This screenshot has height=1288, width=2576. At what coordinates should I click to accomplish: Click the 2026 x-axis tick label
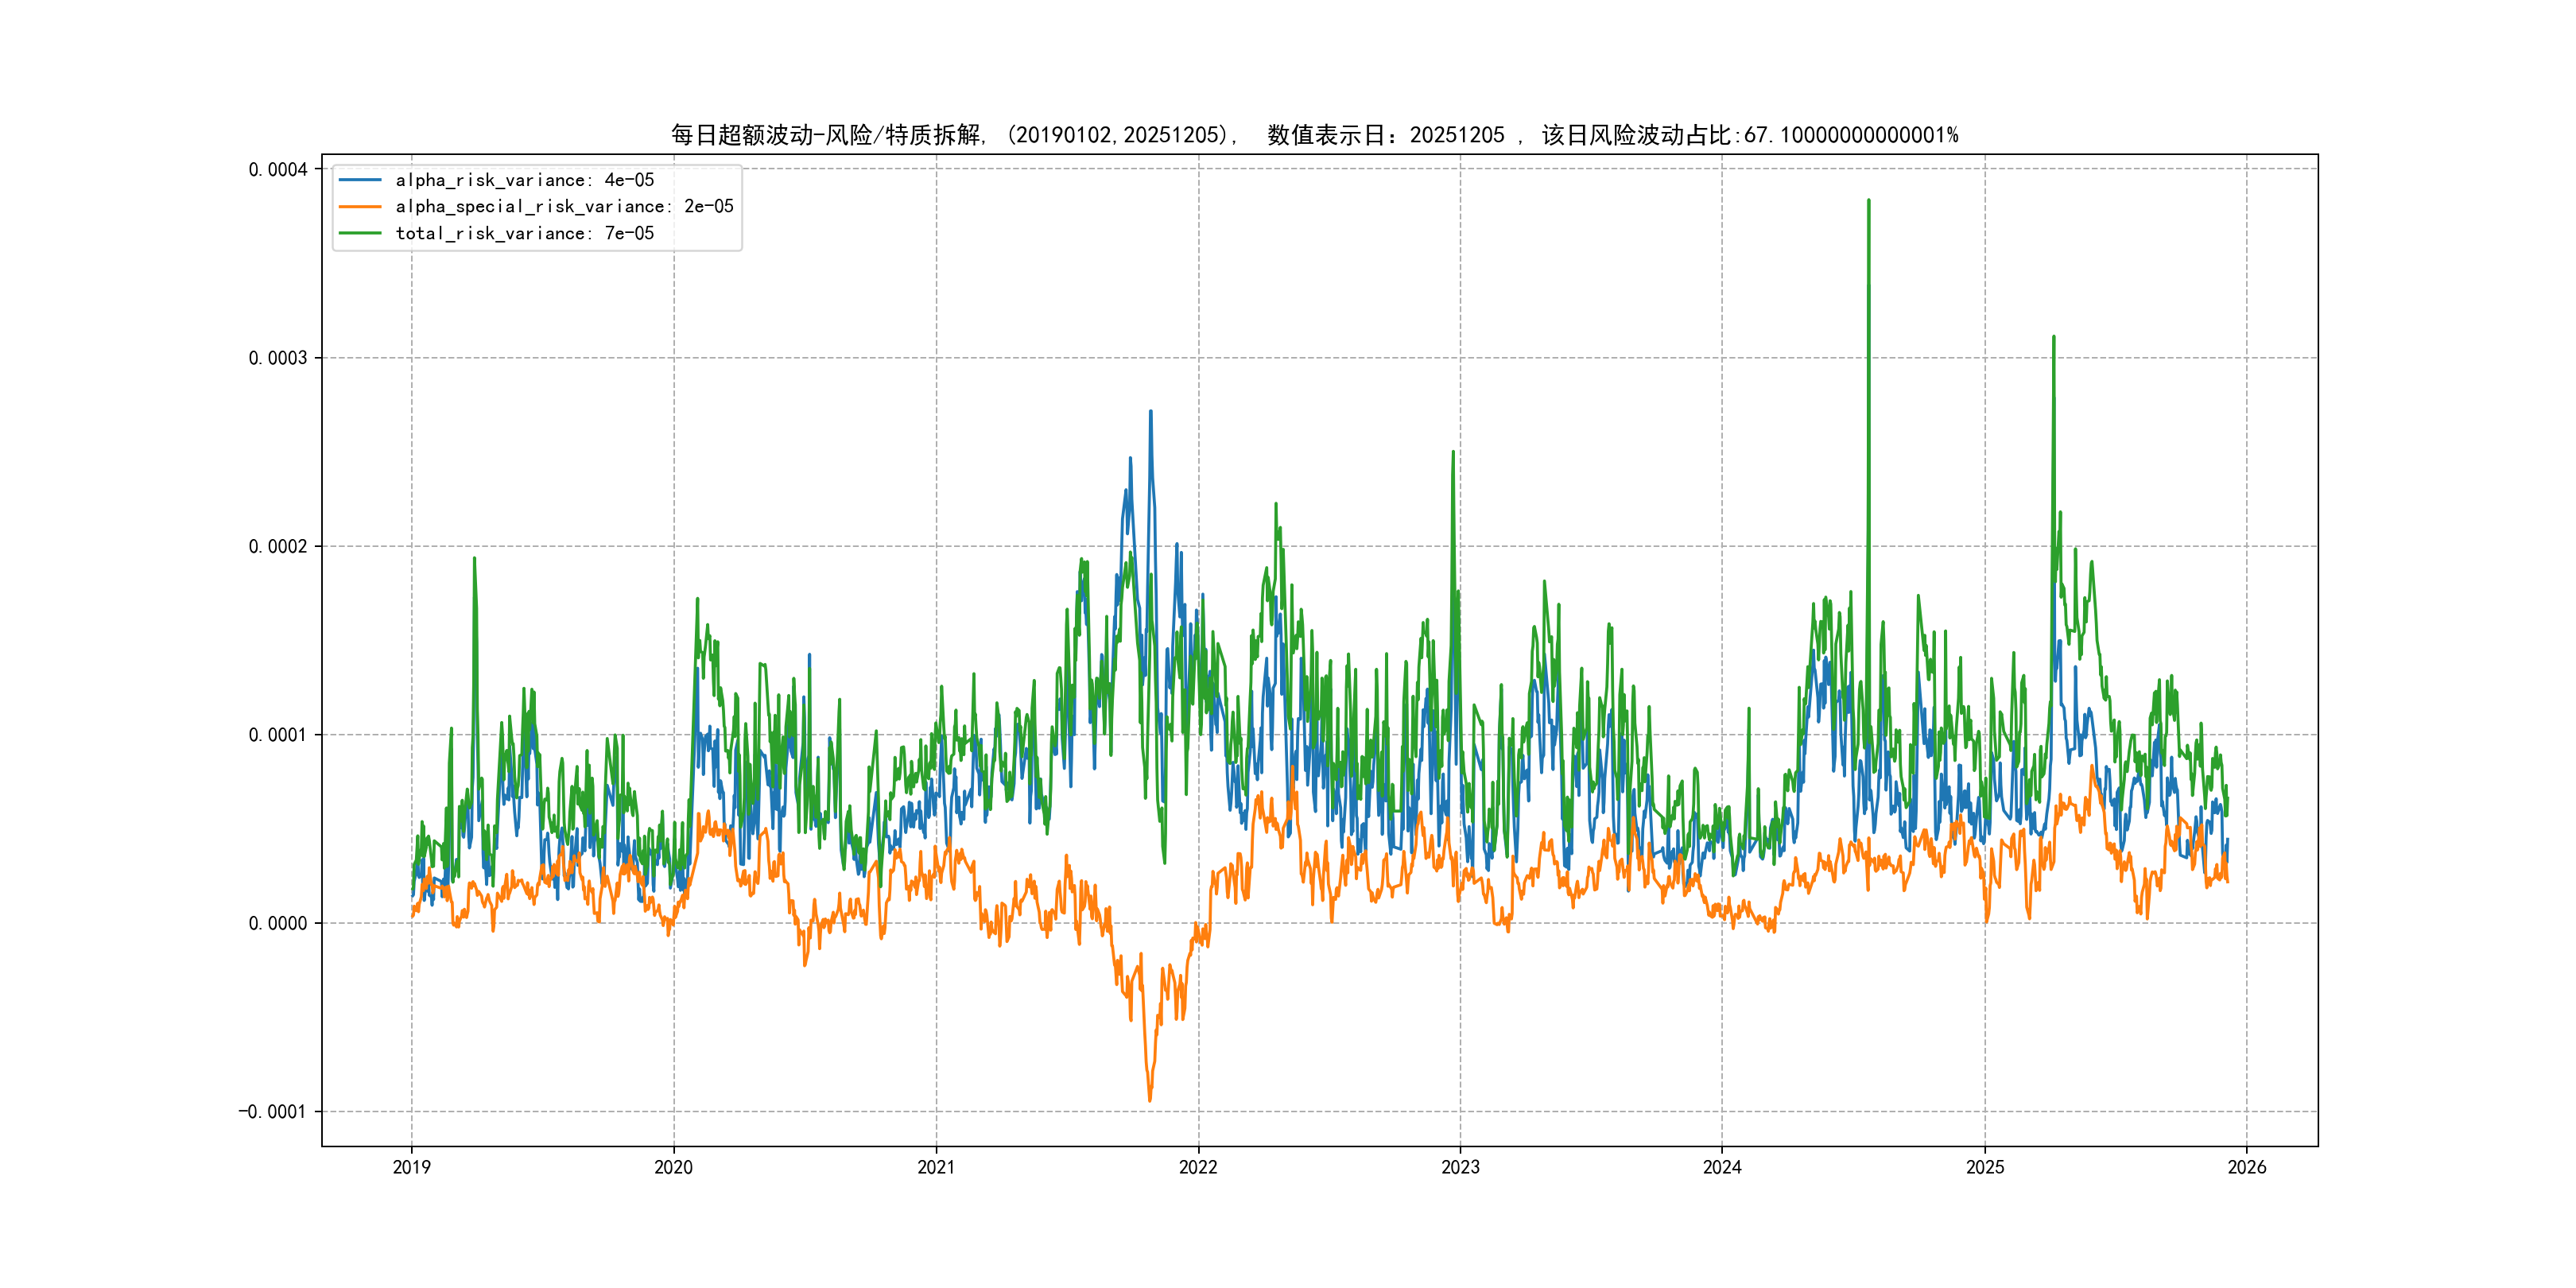pos(2247,1167)
